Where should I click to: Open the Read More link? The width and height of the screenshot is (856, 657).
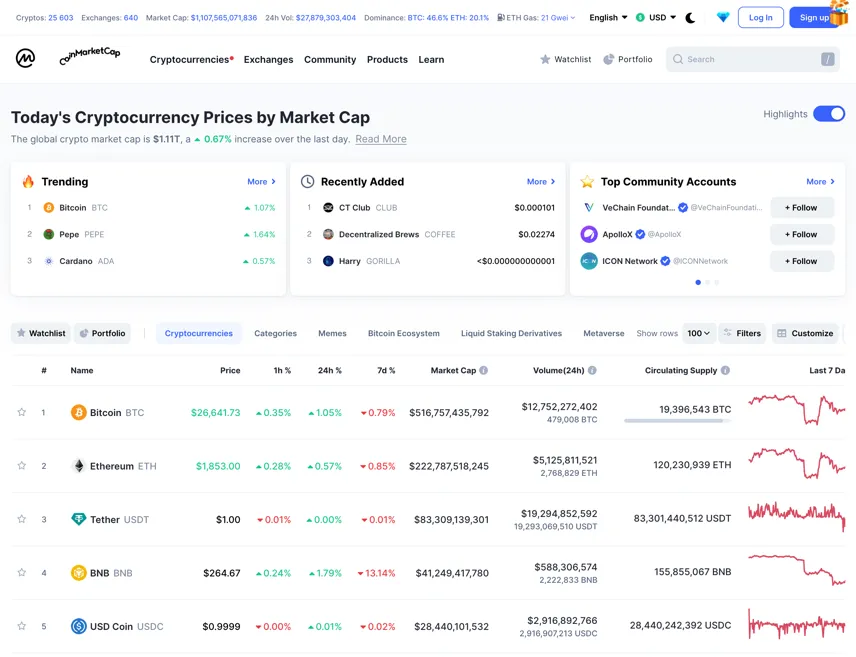[381, 139]
